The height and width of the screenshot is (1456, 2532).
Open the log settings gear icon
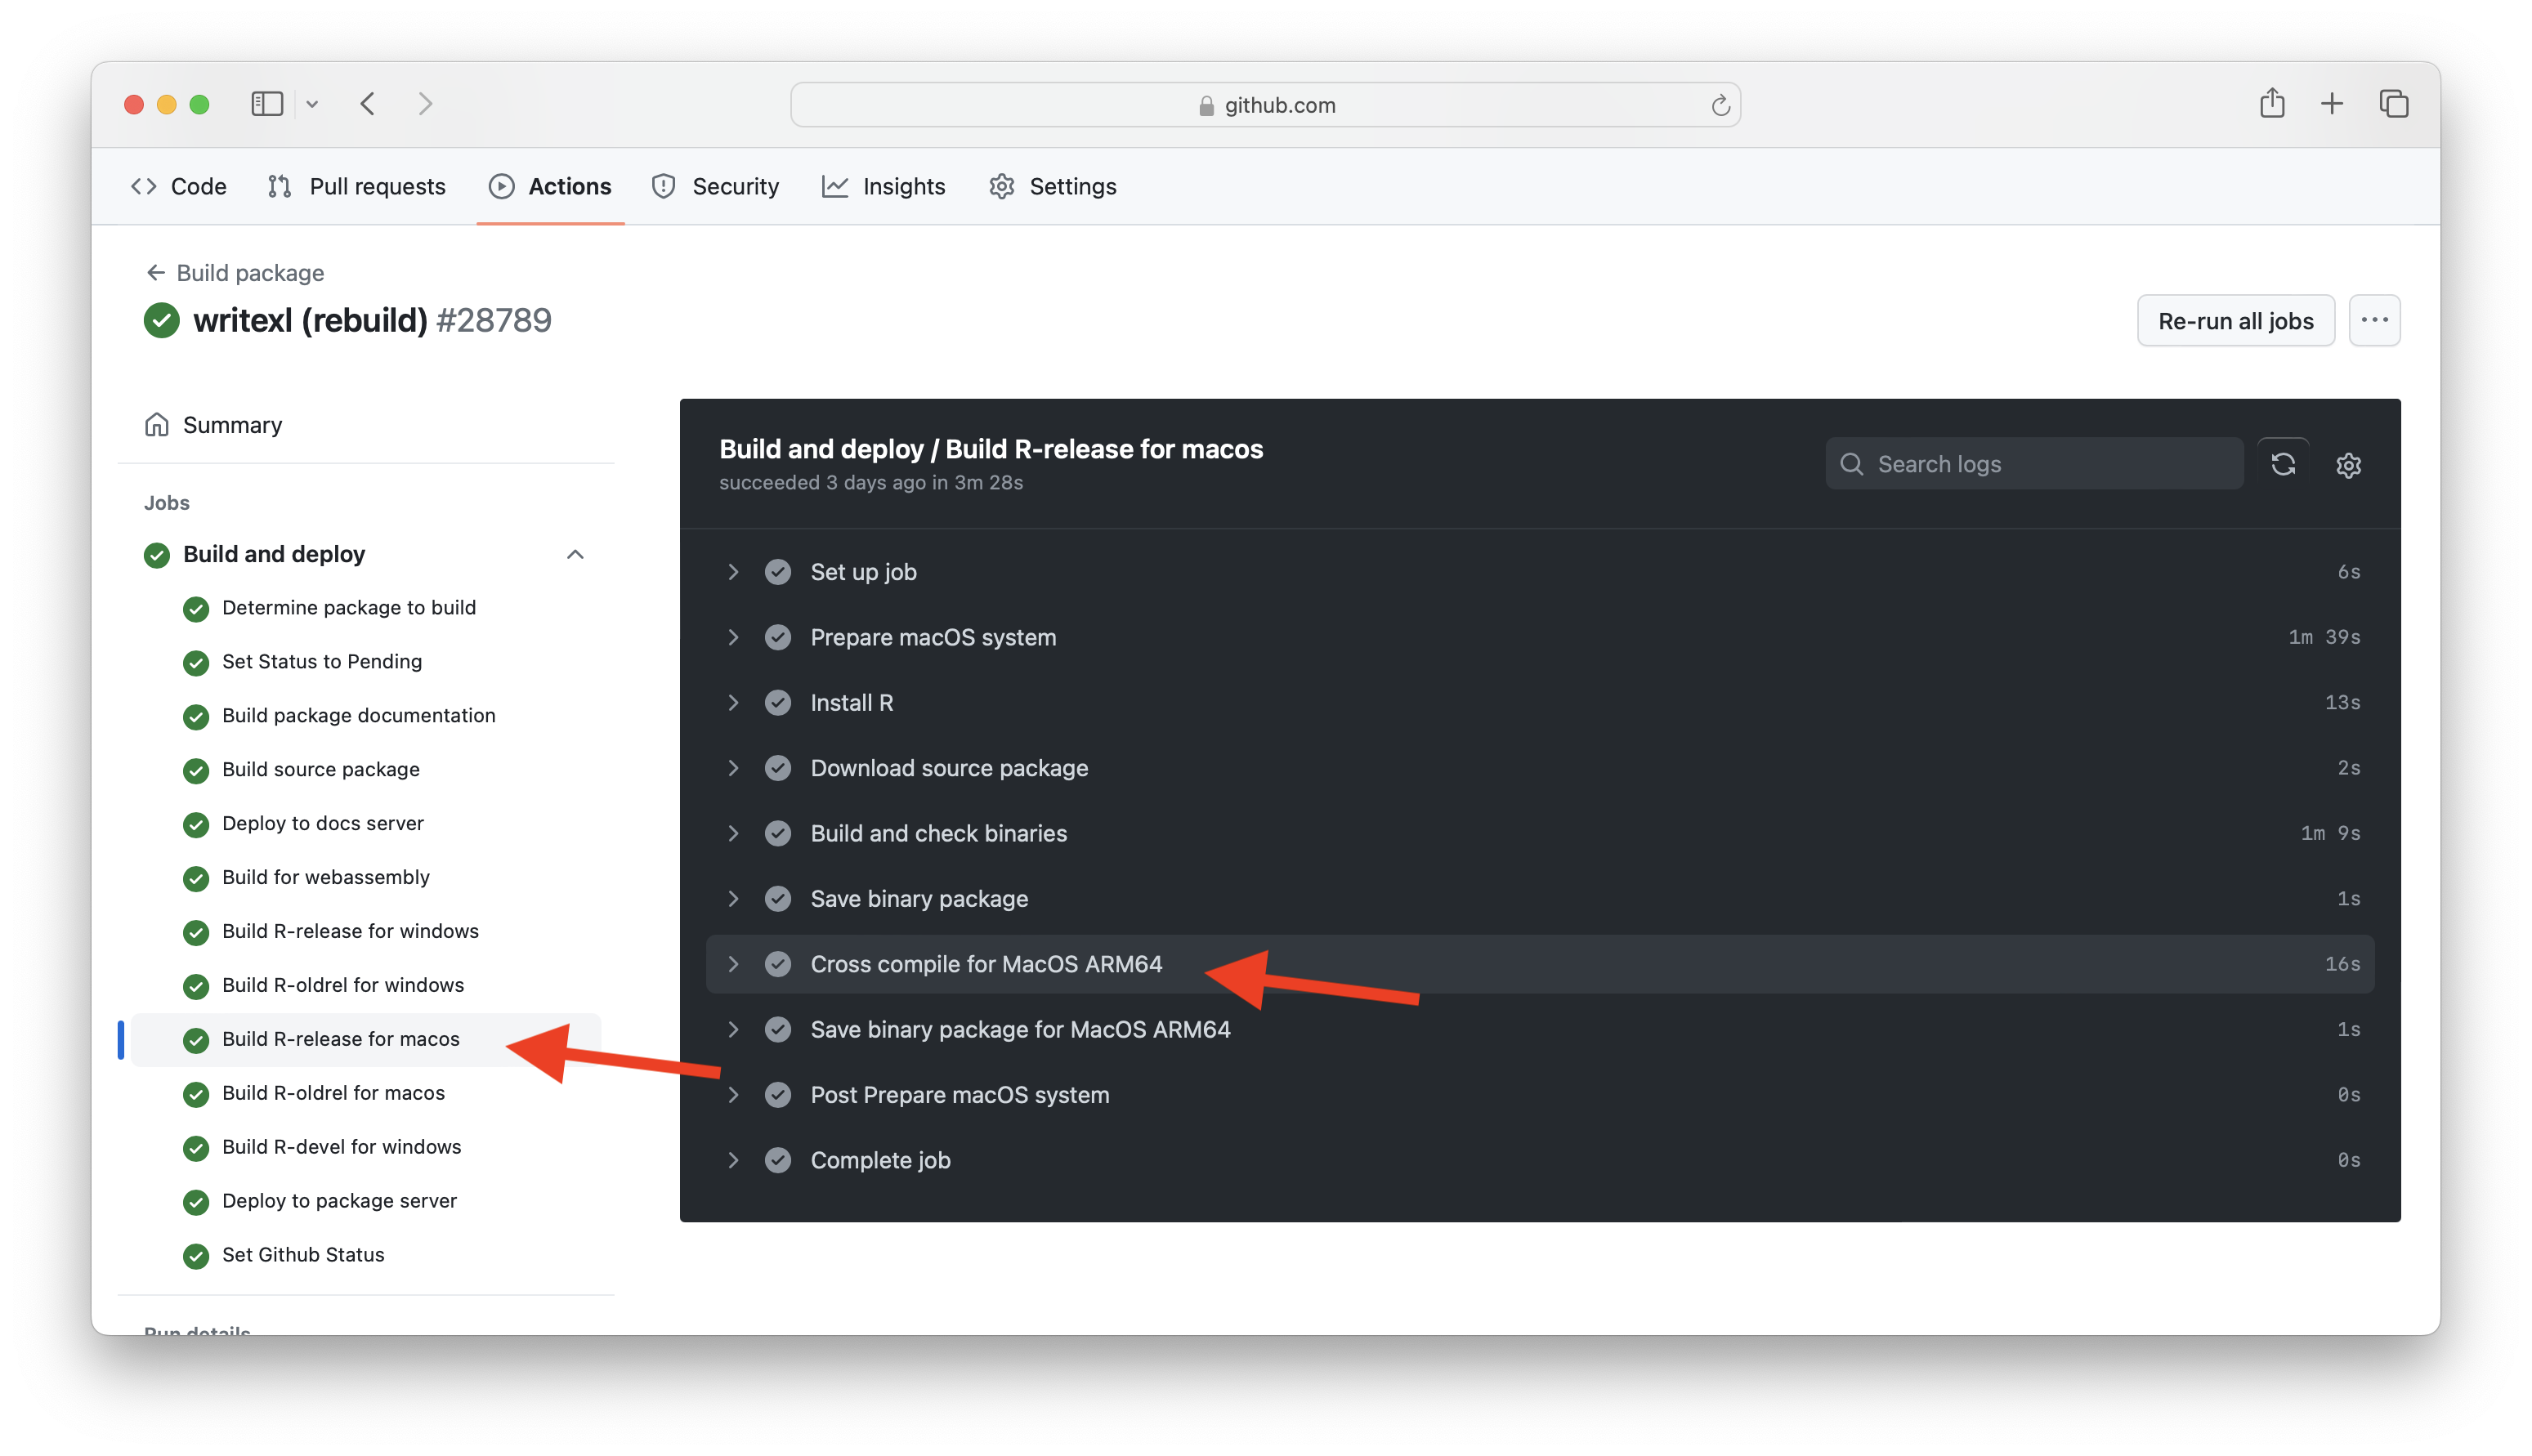point(2349,465)
